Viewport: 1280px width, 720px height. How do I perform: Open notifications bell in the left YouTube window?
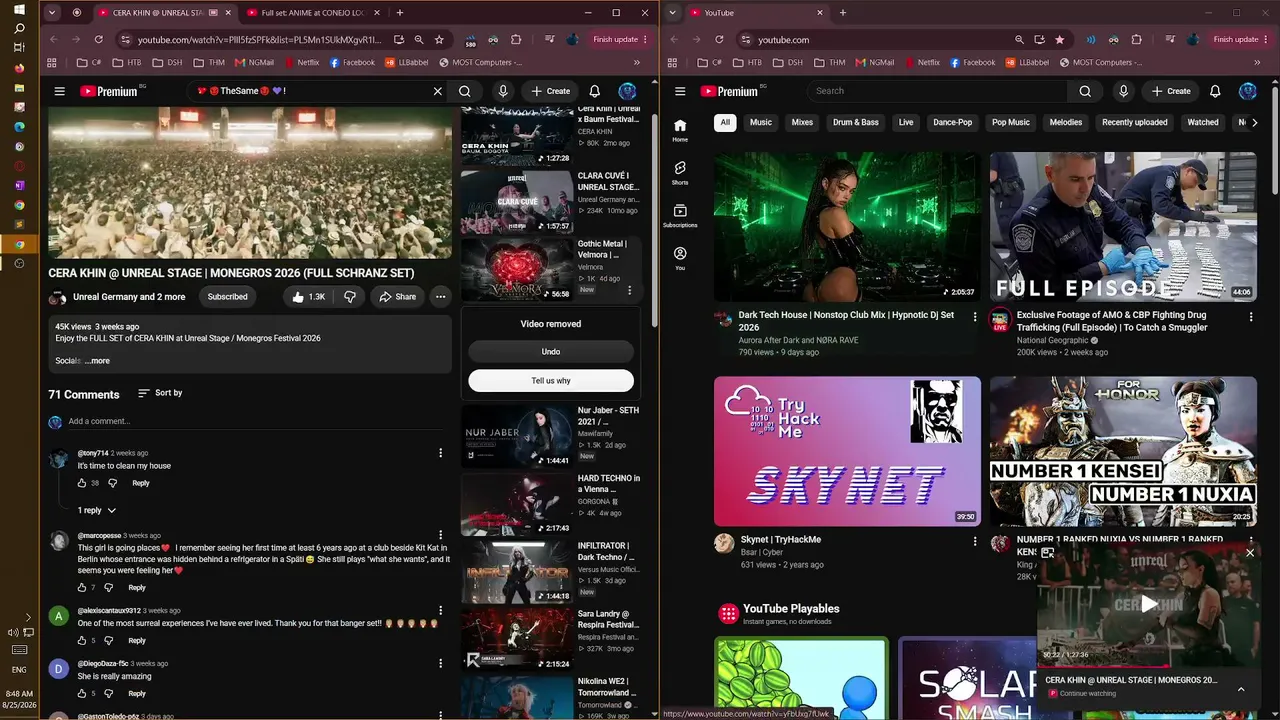coord(595,91)
